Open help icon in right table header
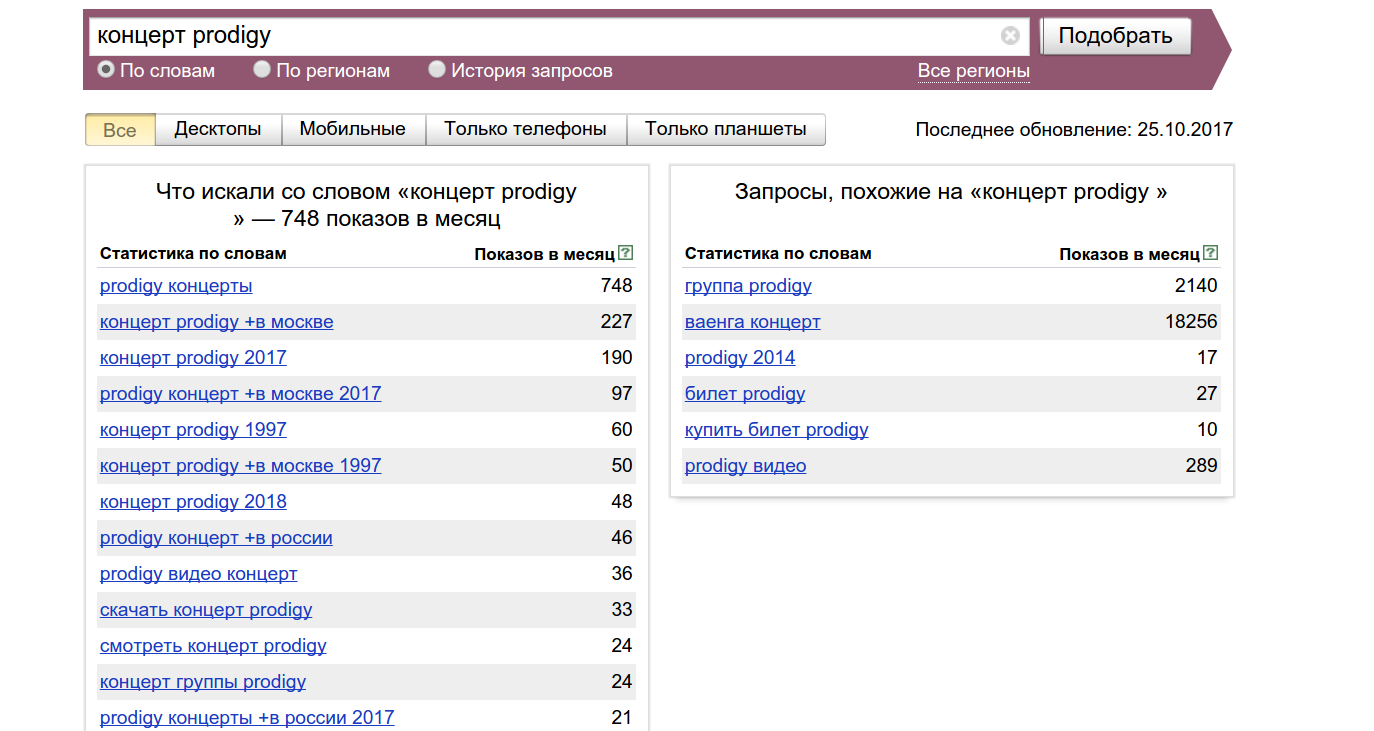Viewport: 1374px width, 731px height. click(1211, 253)
